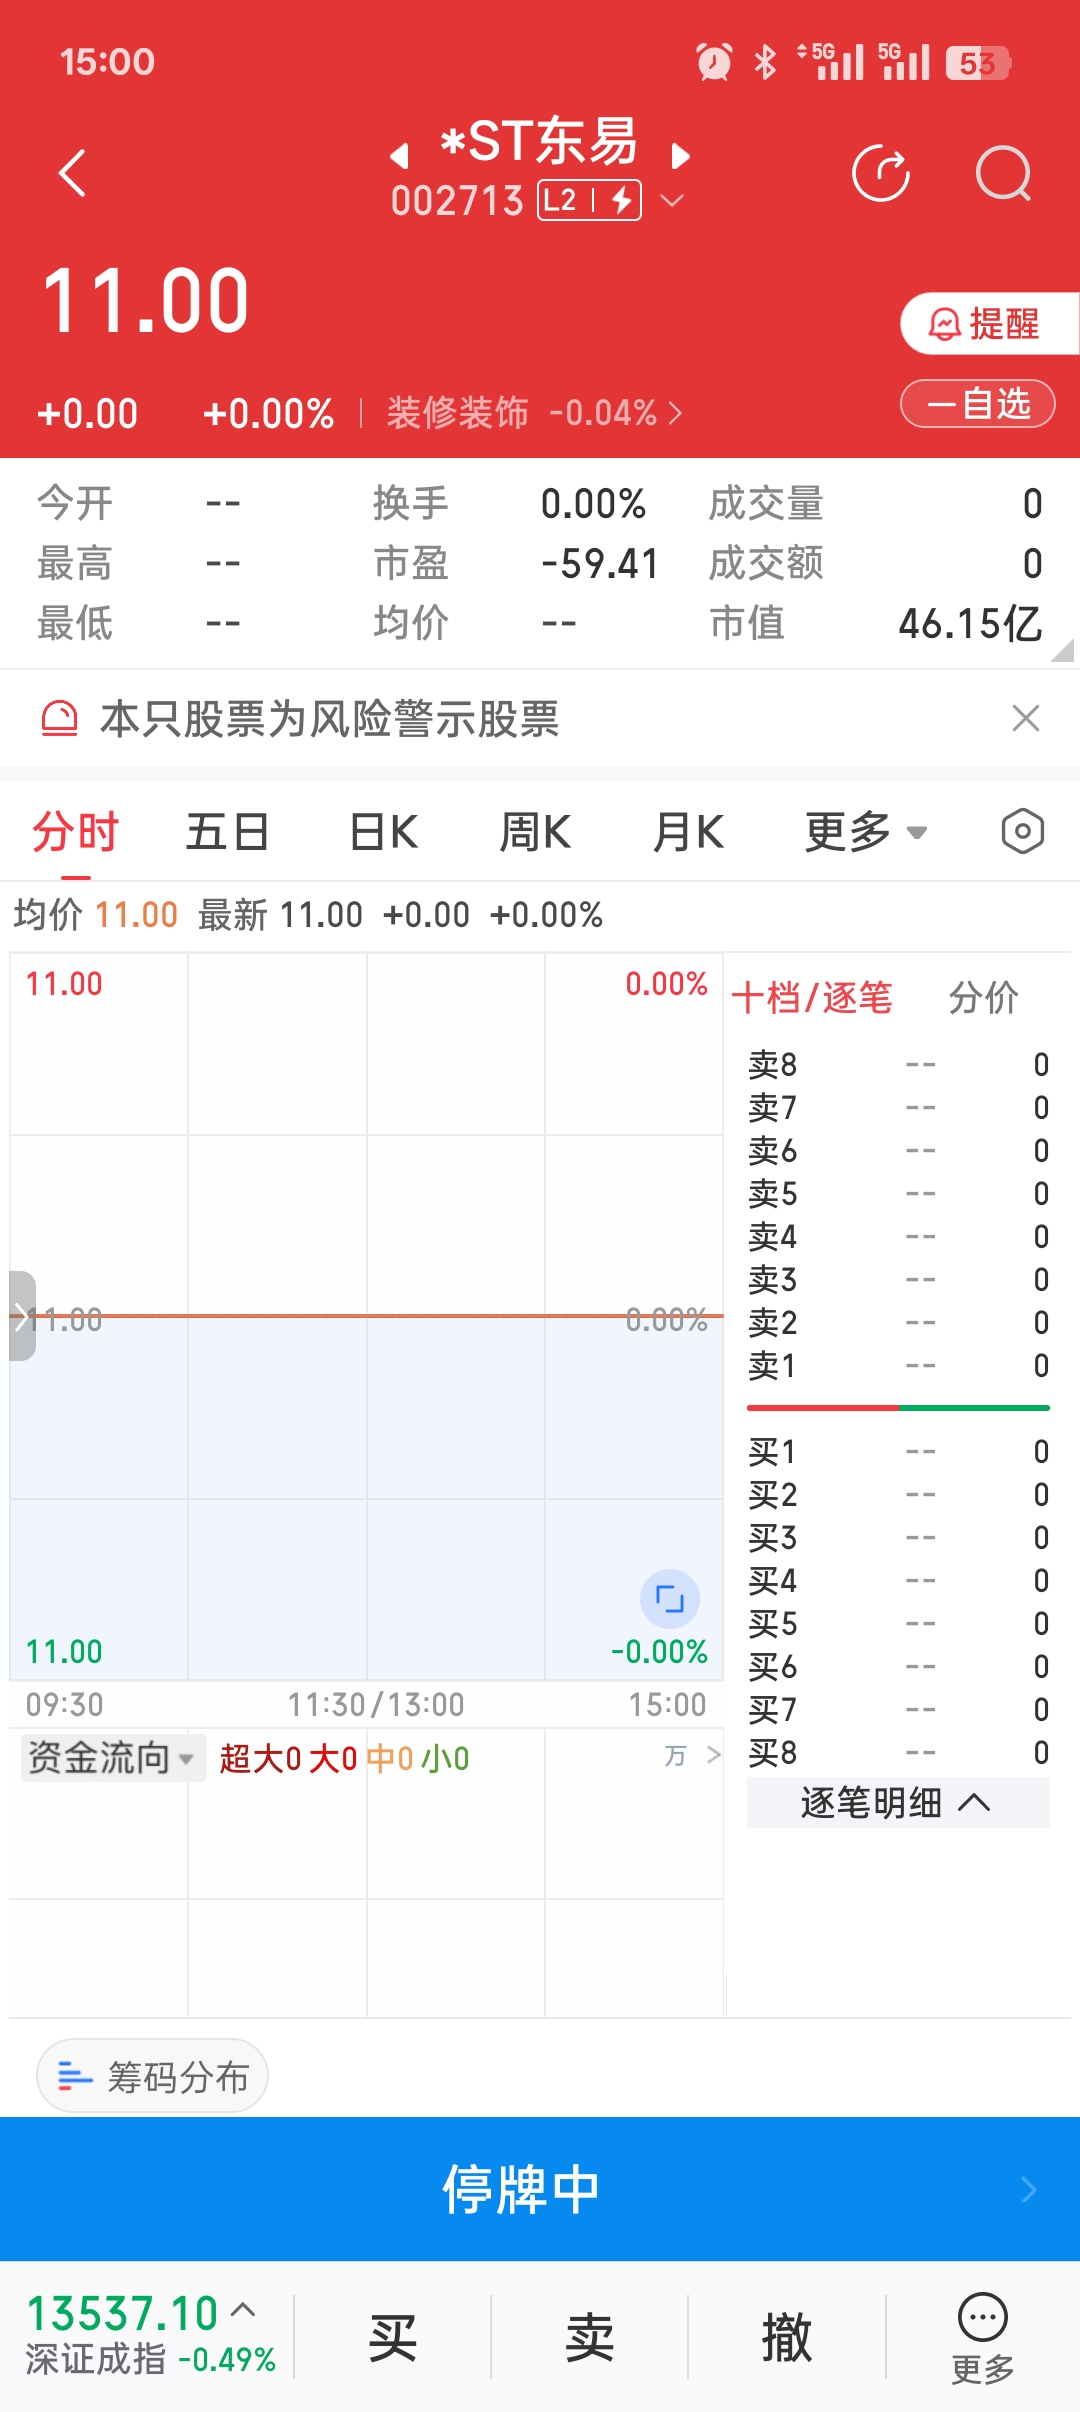This screenshot has width=1080, height=2412.
Task: Open the search magnifier icon
Action: pyautogui.click(x=1003, y=173)
